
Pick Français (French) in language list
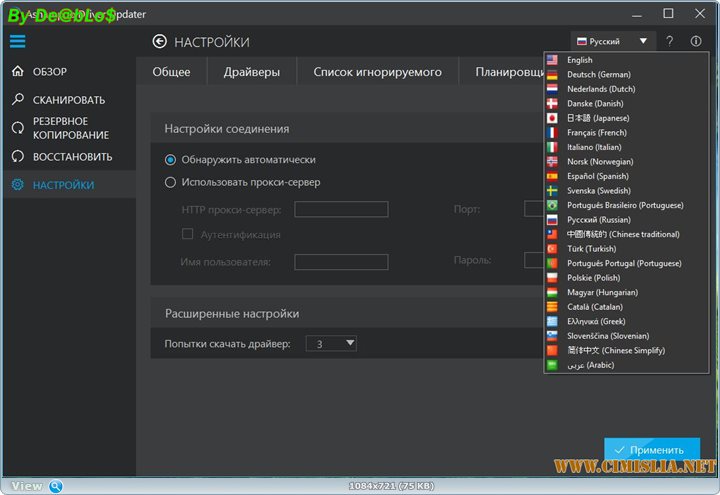click(596, 133)
